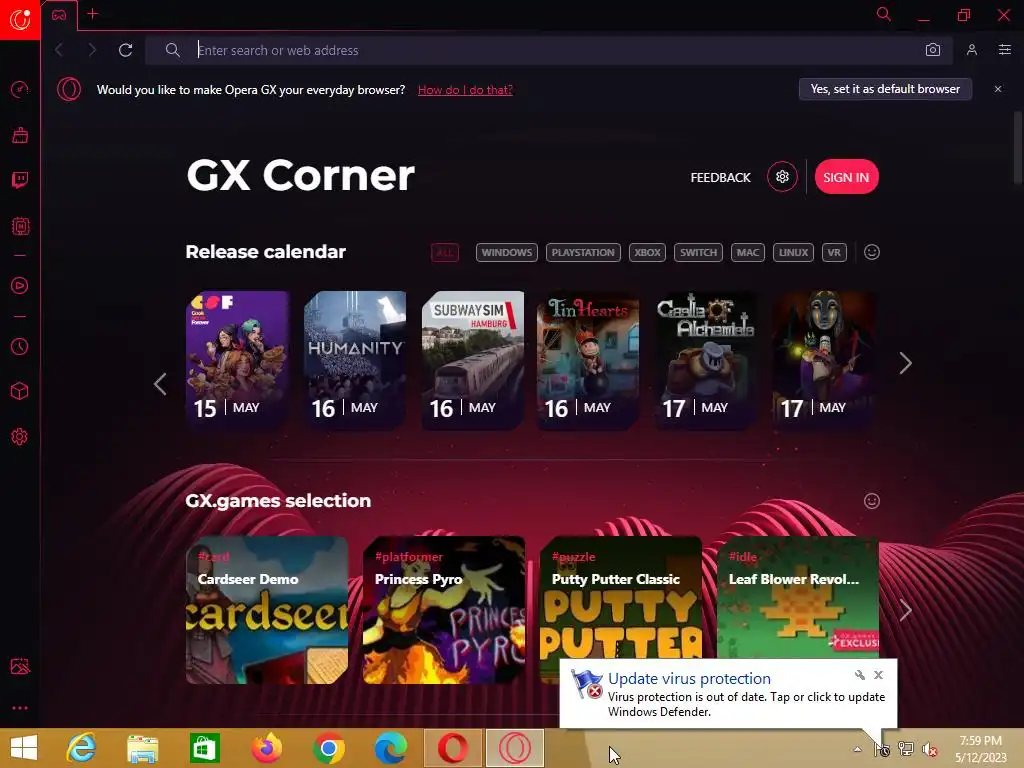Filter releases by SWITCH
The width and height of the screenshot is (1024, 768).
click(698, 252)
